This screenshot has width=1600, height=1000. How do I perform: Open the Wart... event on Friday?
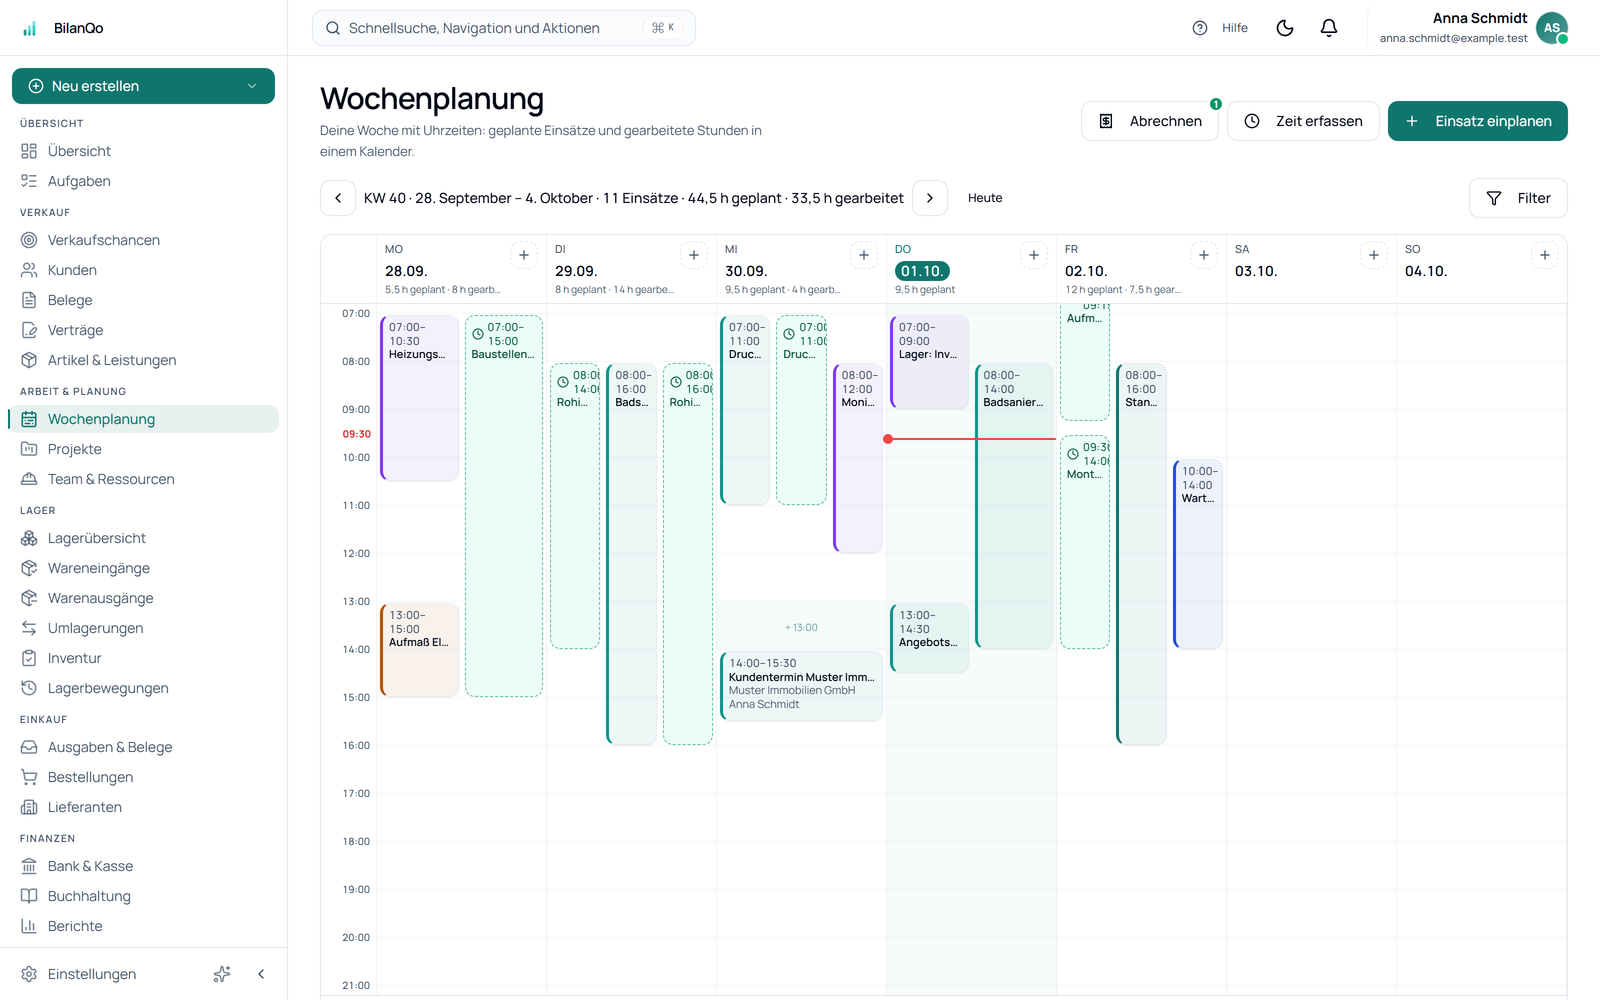click(1198, 554)
